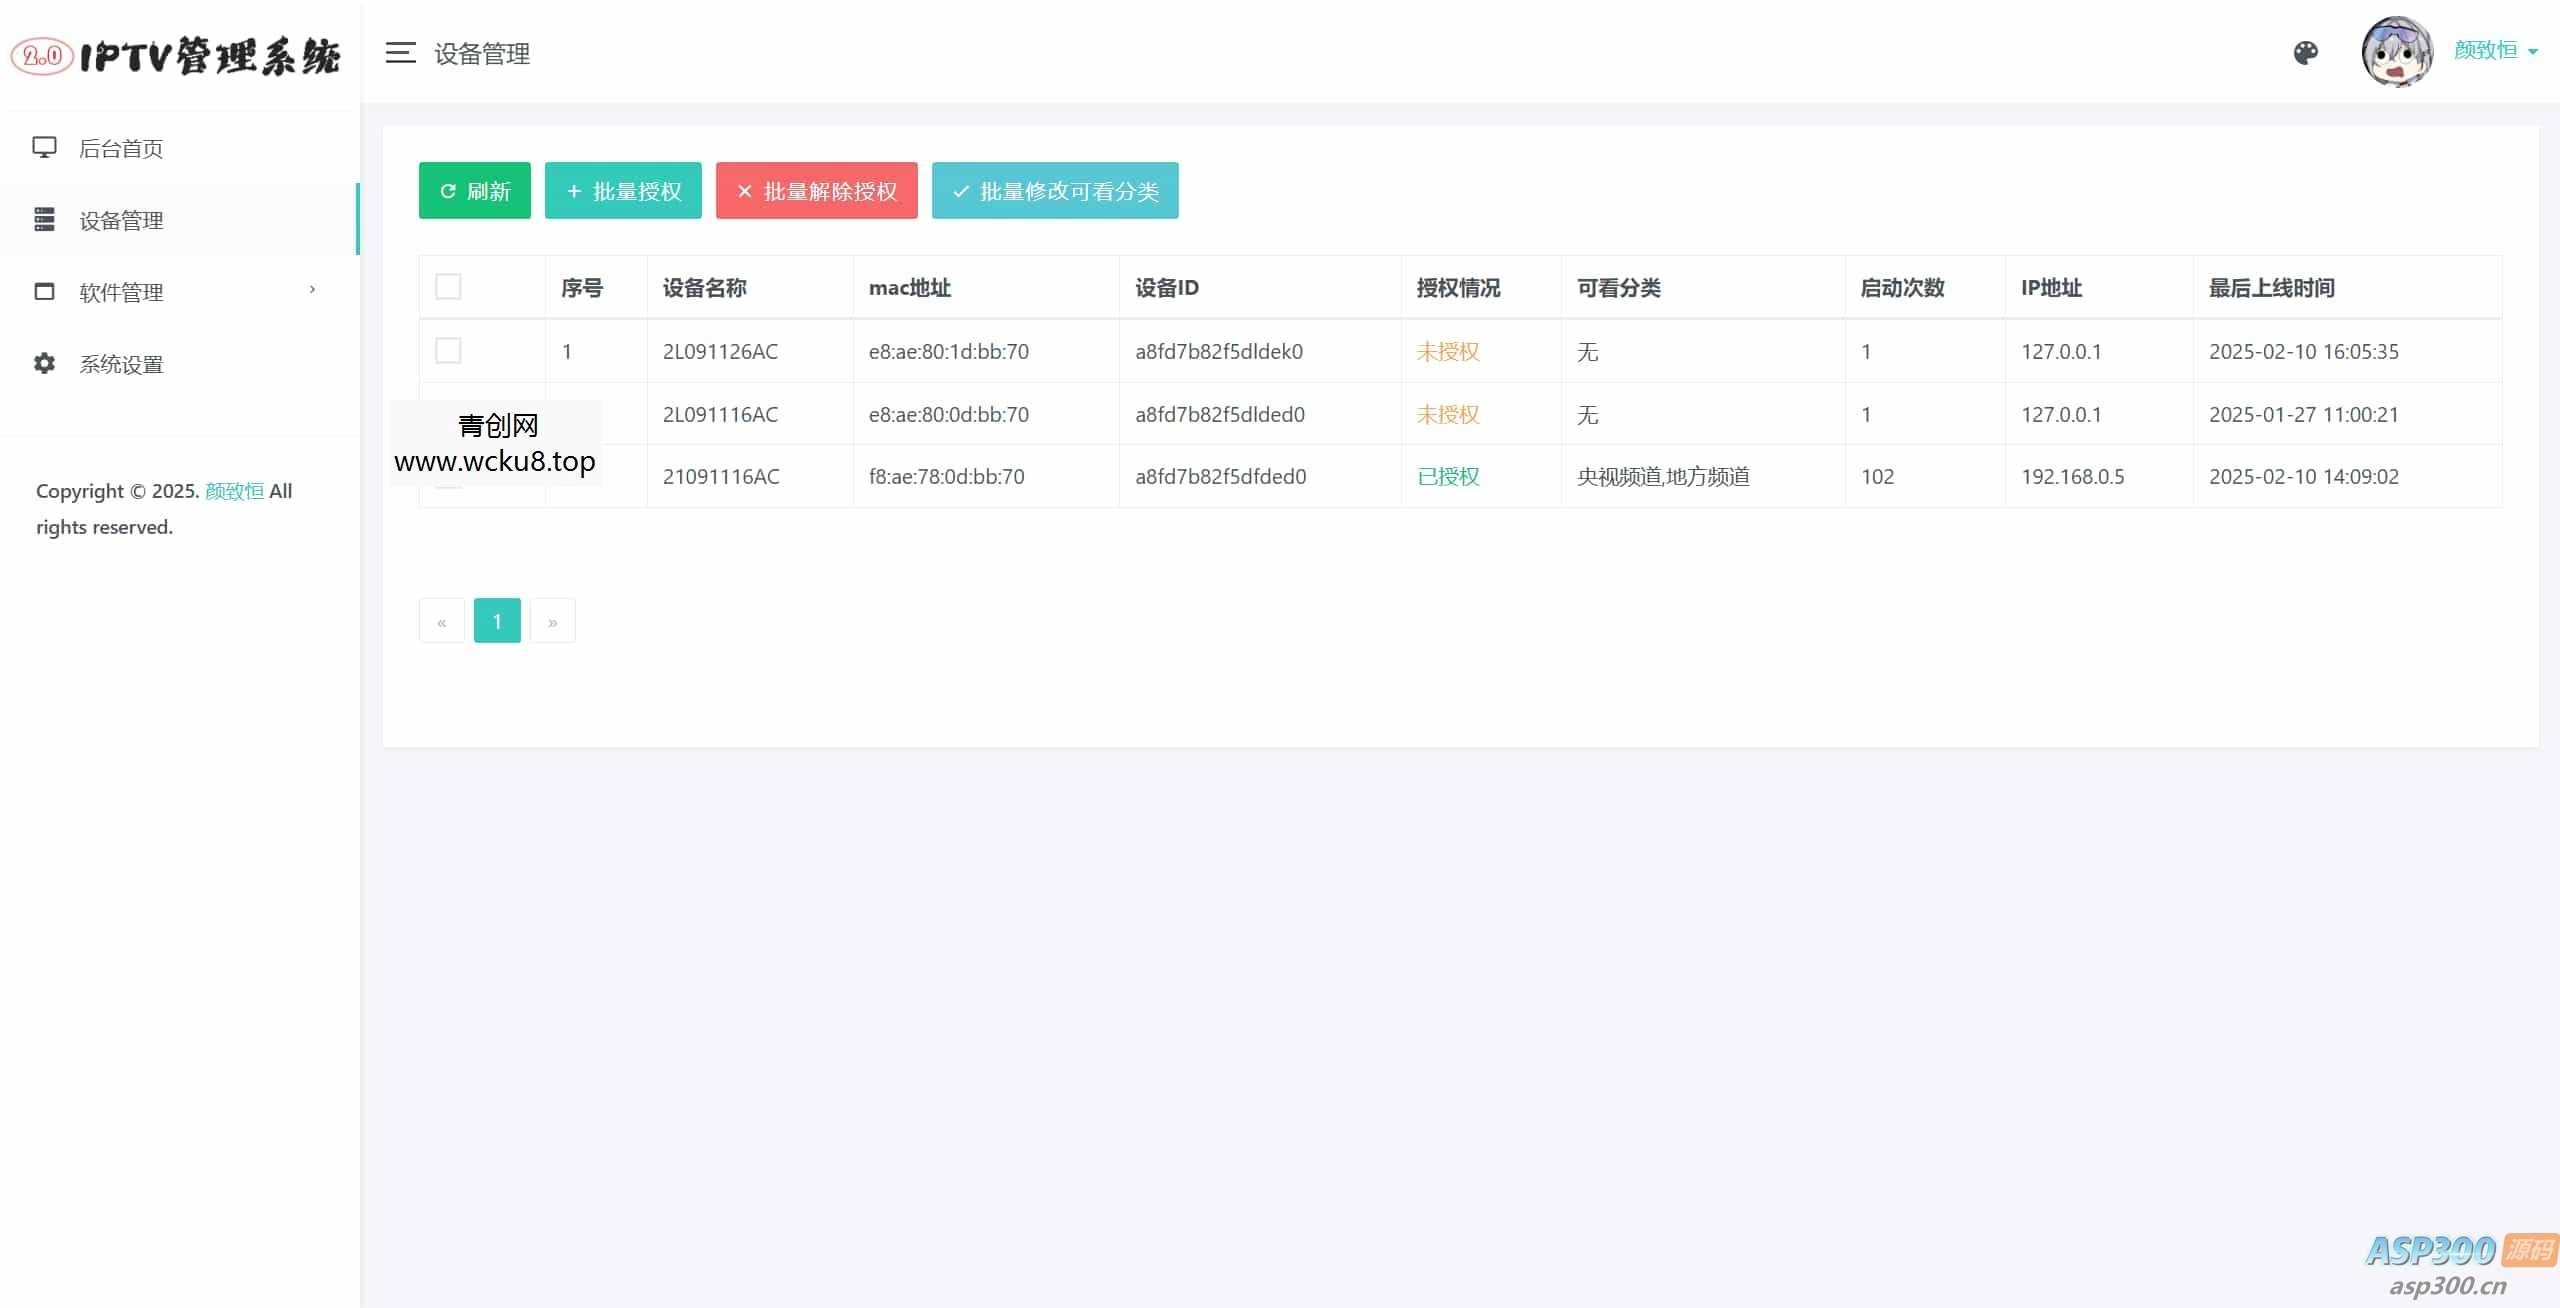
Task: Click the 批量授权 button
Action: (x=622, y=190)
